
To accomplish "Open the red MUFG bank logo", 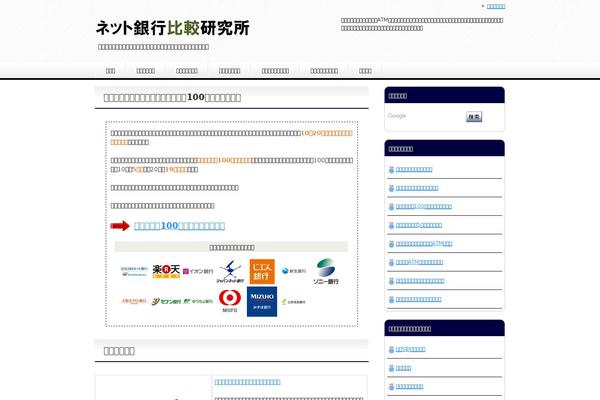I will pyautogui.click(x=230, y=301).
